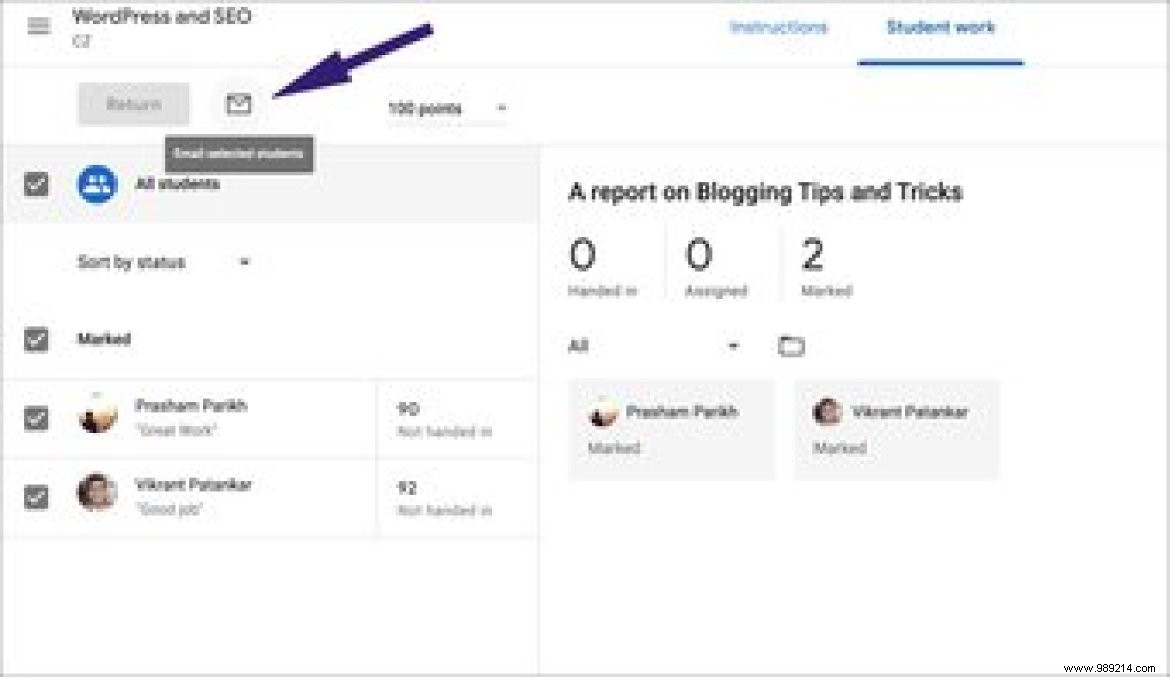Open the All submissions filter dropdown
The height and width of the screenshot is (677, 1170).
tap(733, 345)
